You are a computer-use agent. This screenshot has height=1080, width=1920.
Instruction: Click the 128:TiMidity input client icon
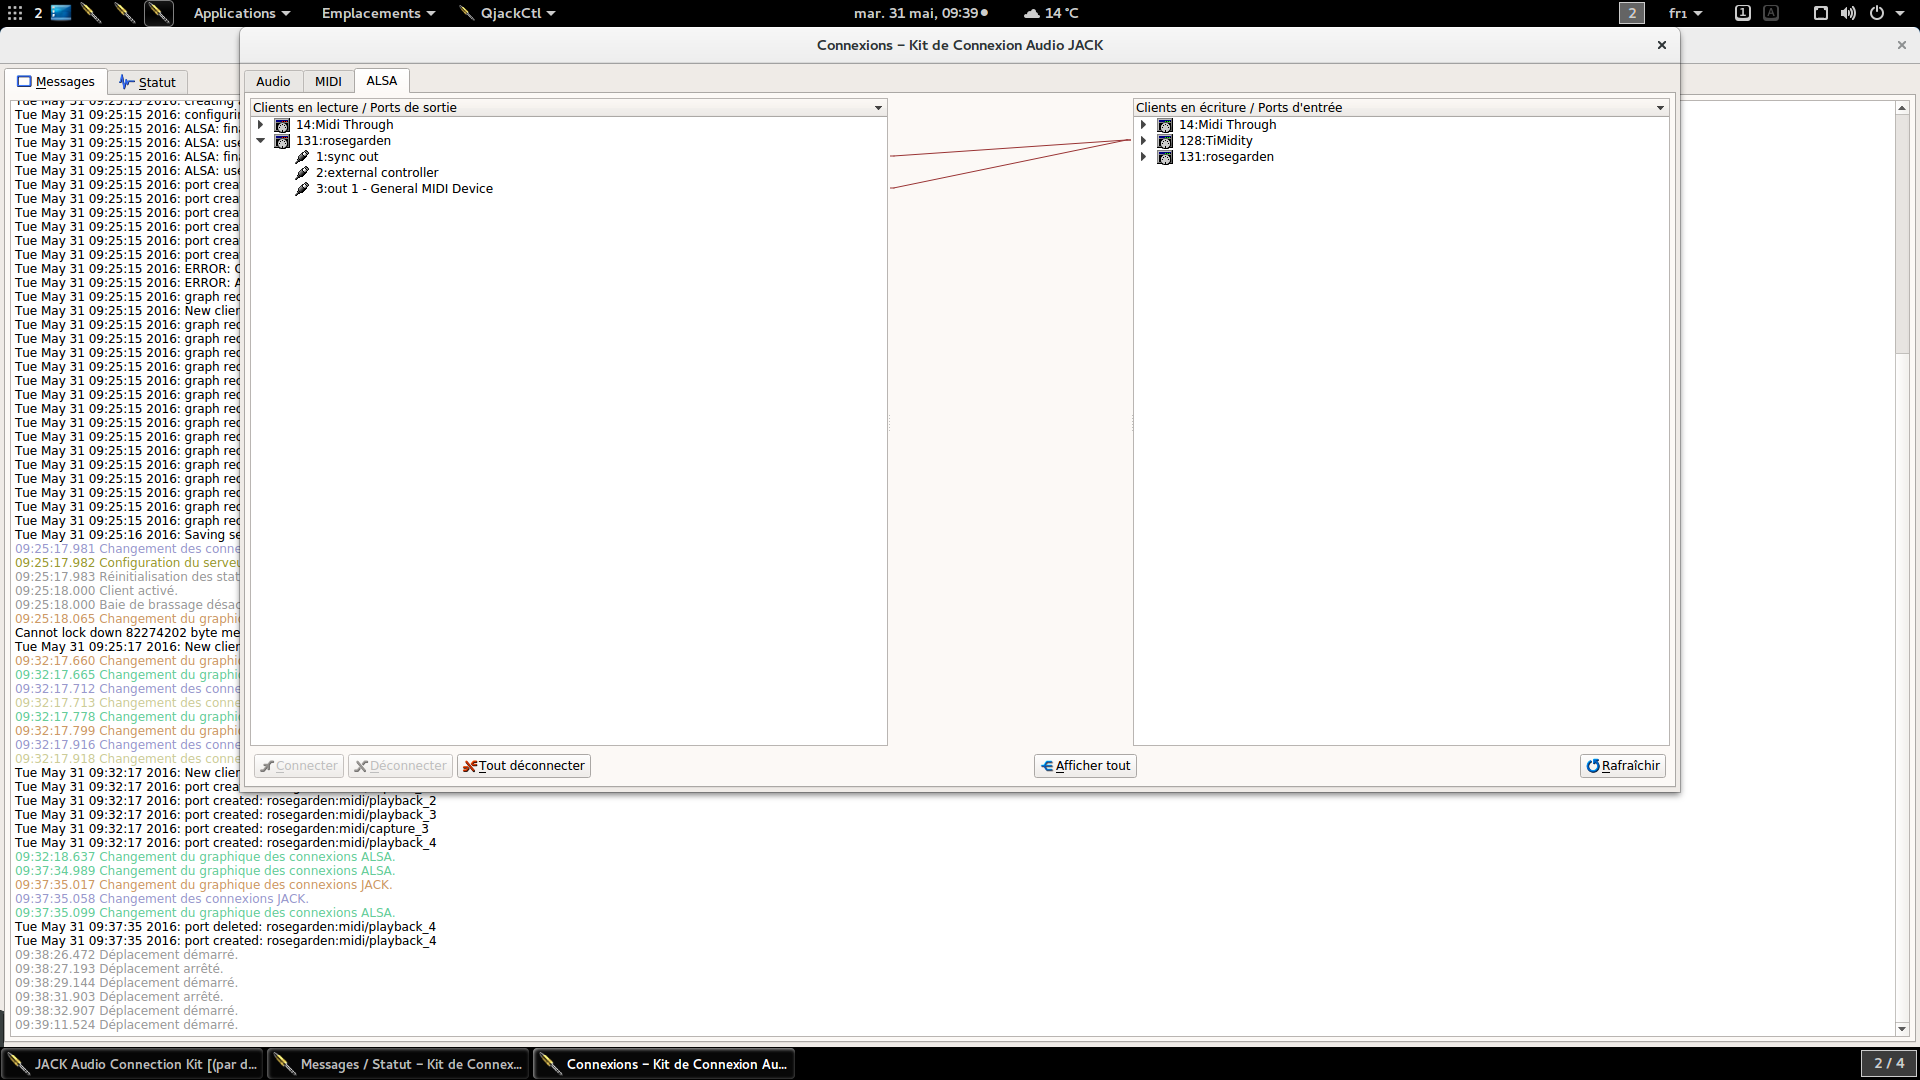1165,141
